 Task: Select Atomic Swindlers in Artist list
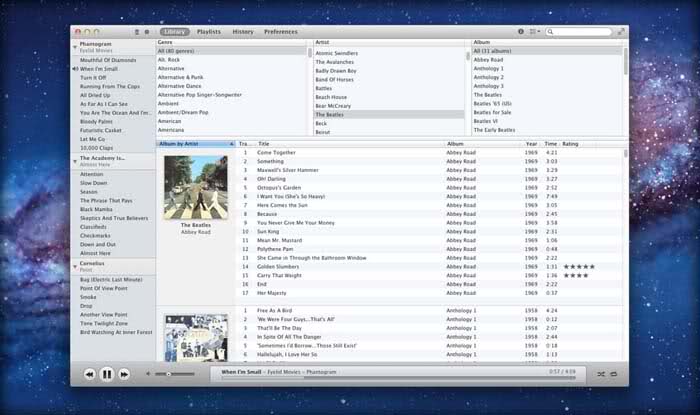point(337,53)
